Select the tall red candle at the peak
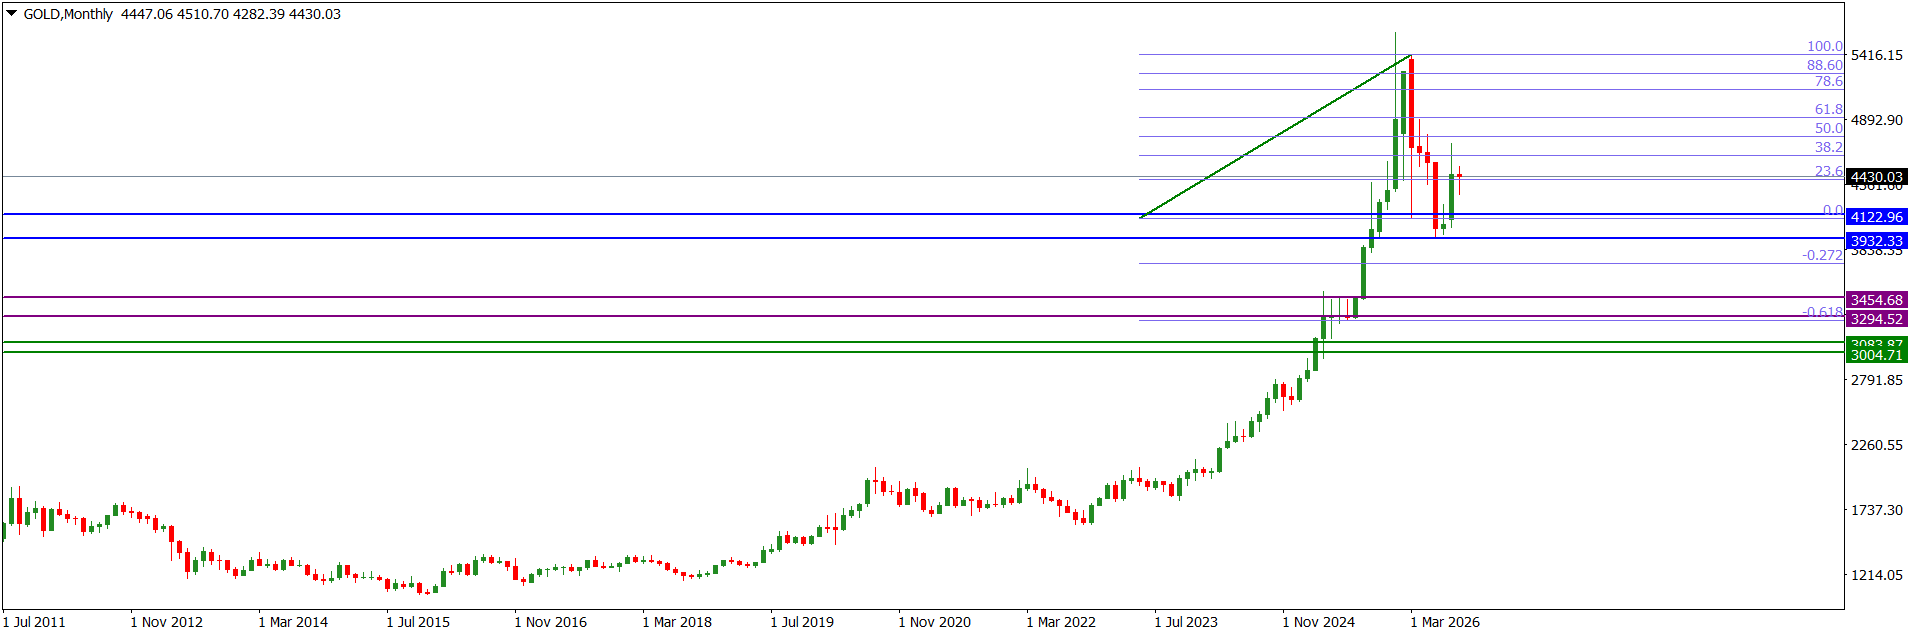The image size is (1916, 636). tap(1411, 103)
